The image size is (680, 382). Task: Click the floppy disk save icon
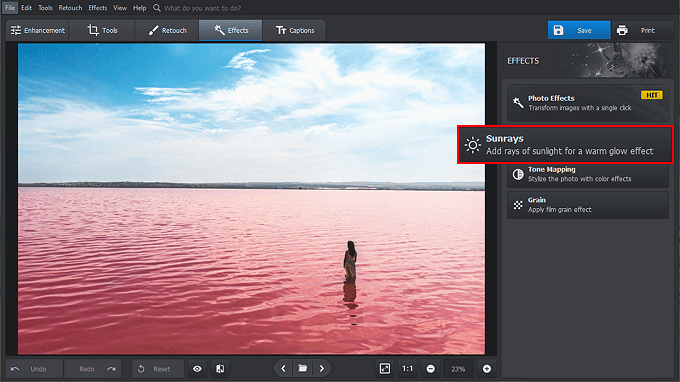(558, 30)
